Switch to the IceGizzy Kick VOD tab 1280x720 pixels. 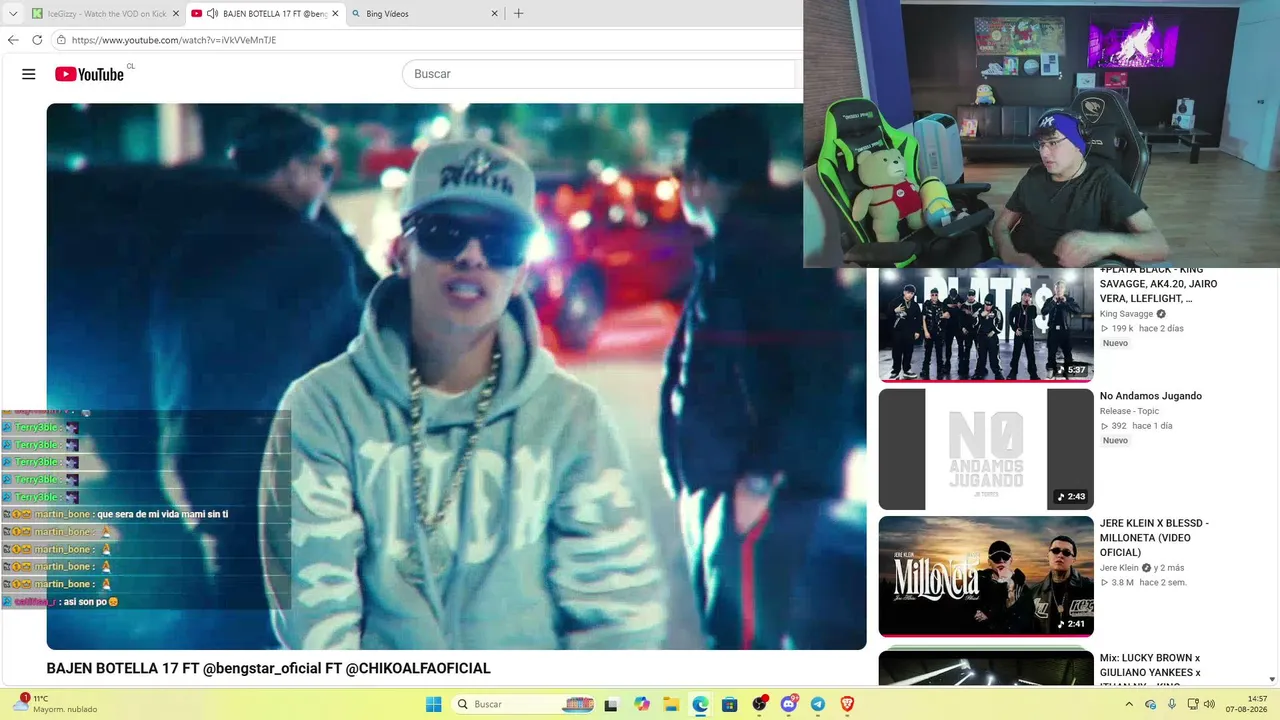pyautogui.click(x=105, y=14)
